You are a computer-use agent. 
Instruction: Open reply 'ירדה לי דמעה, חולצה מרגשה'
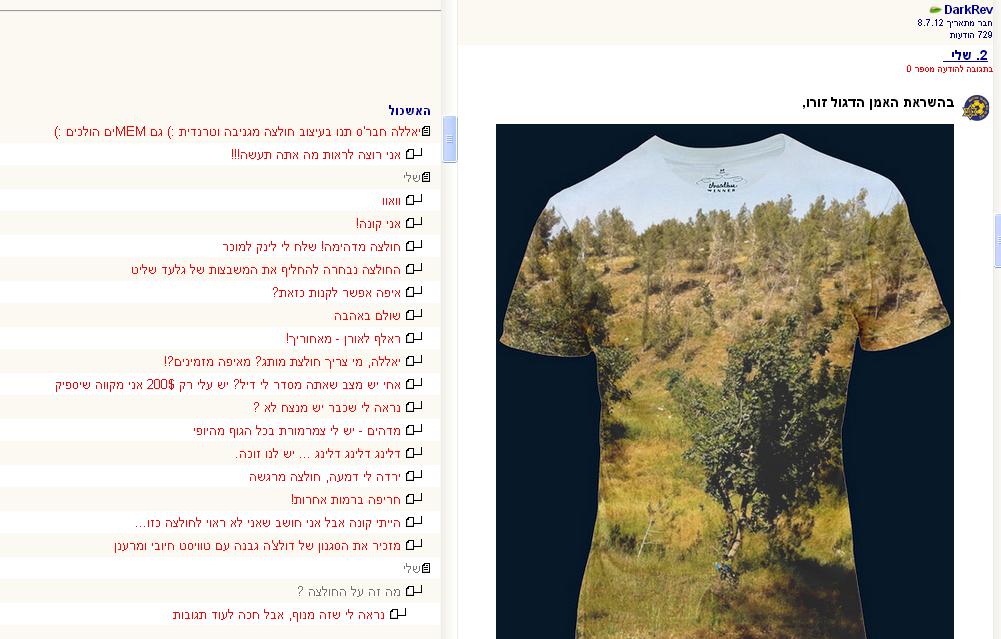[x=325, y=476]
